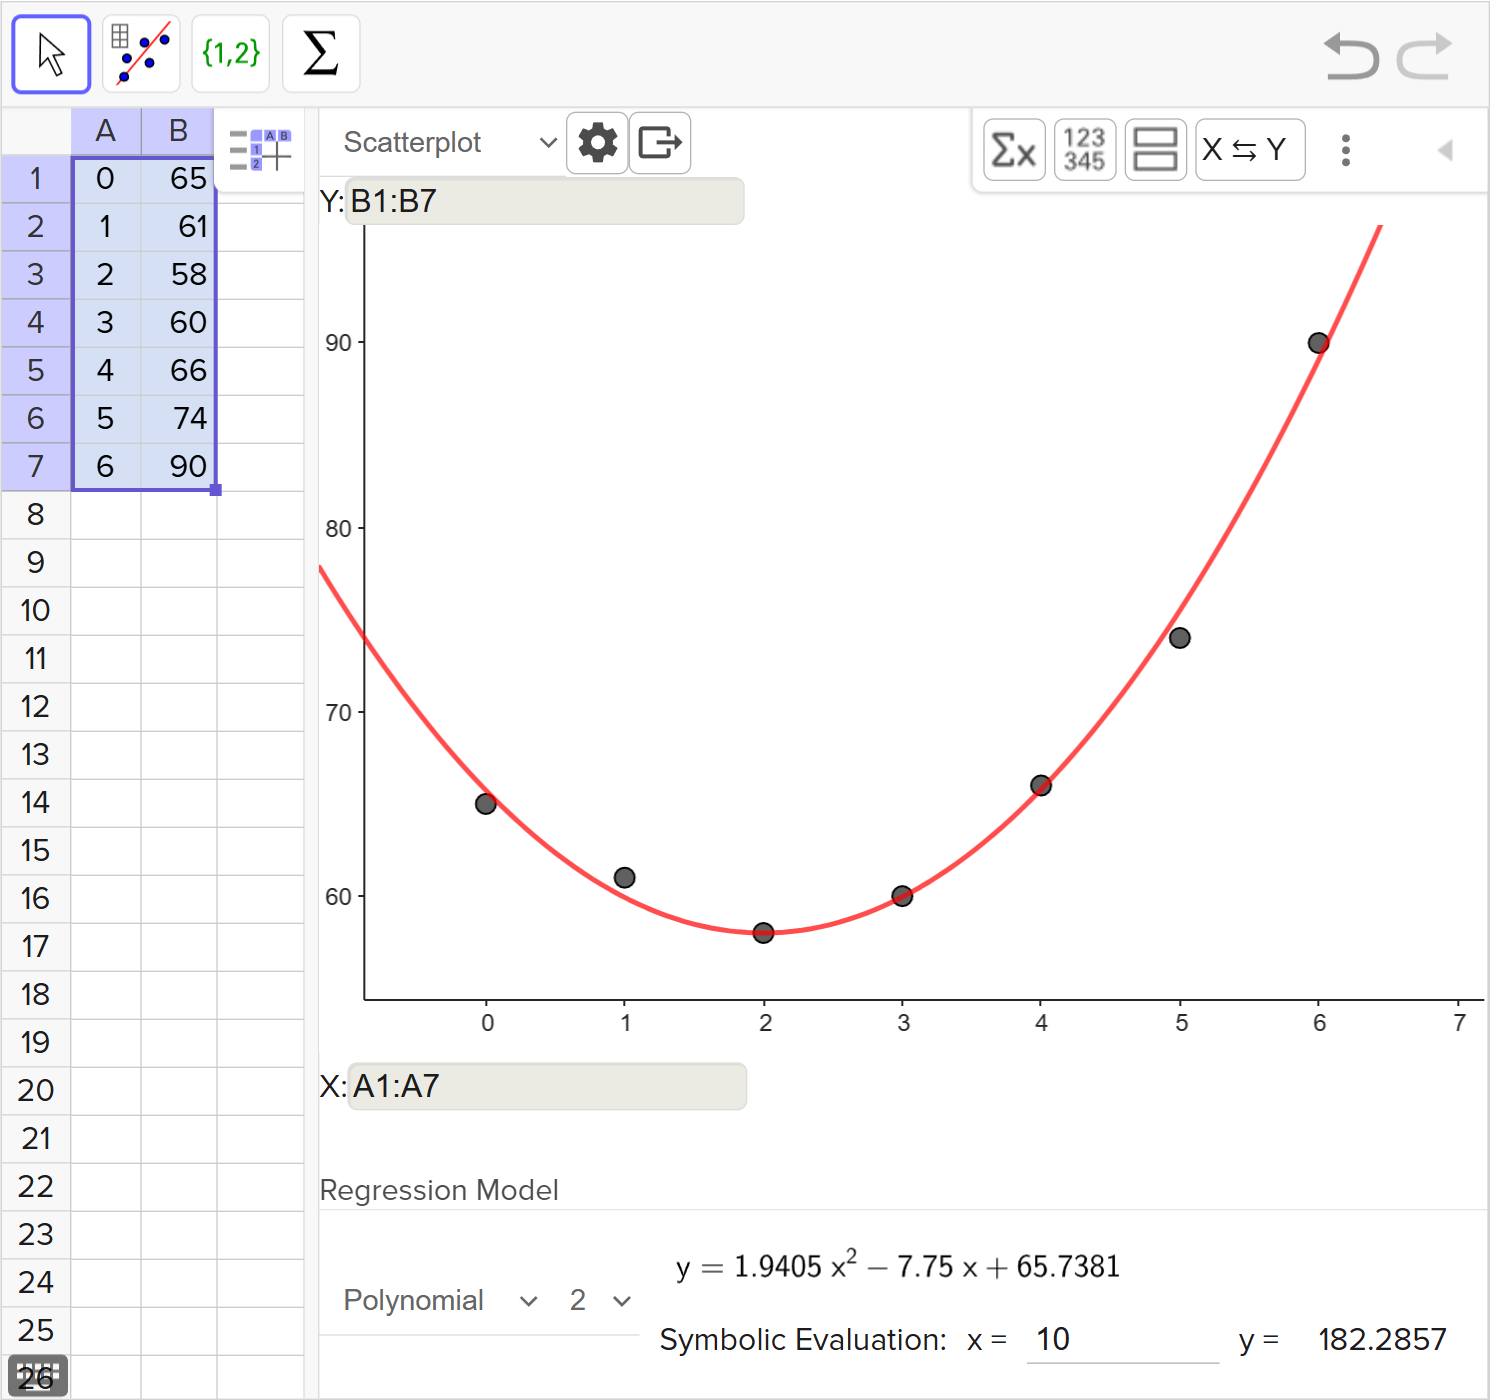Select row 1 header
1490x1400 pixels.
[x=36, y=179]
